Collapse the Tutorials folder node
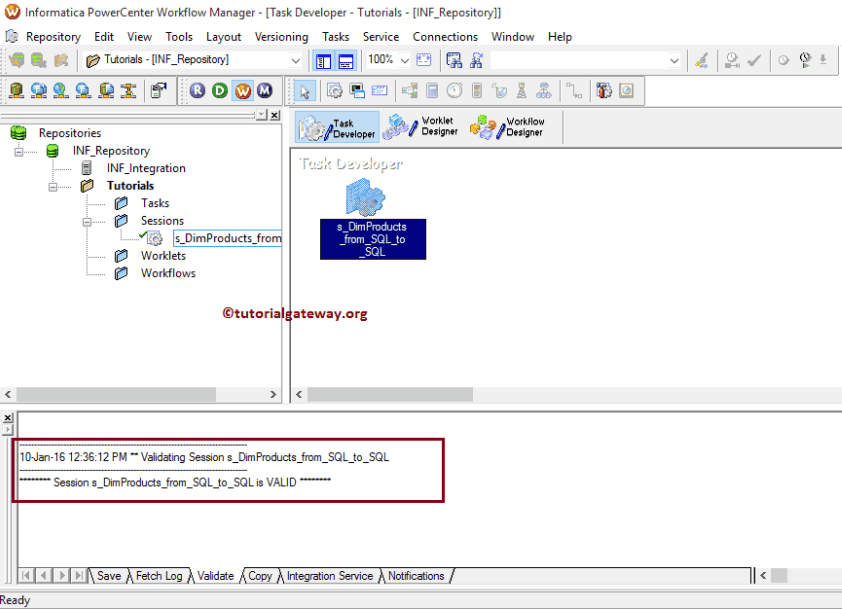The height and width of the screenshot is (609, 842). point(53,186)
